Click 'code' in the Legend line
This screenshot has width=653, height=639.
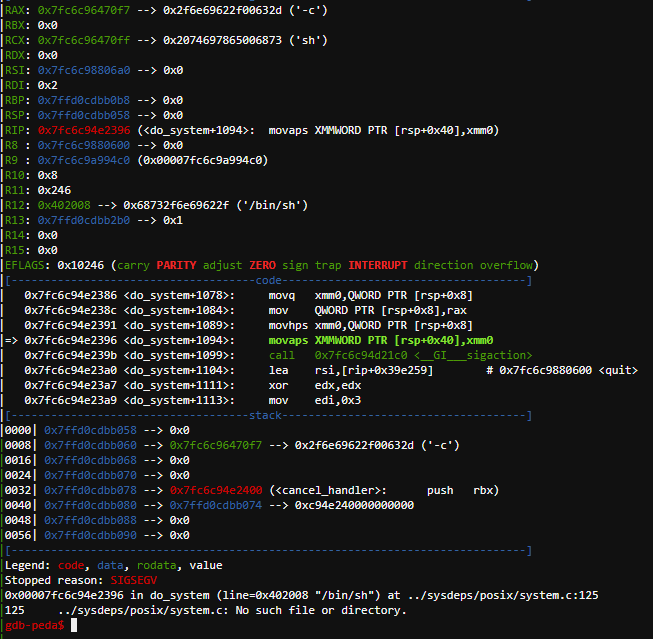(x=71, y=565)
